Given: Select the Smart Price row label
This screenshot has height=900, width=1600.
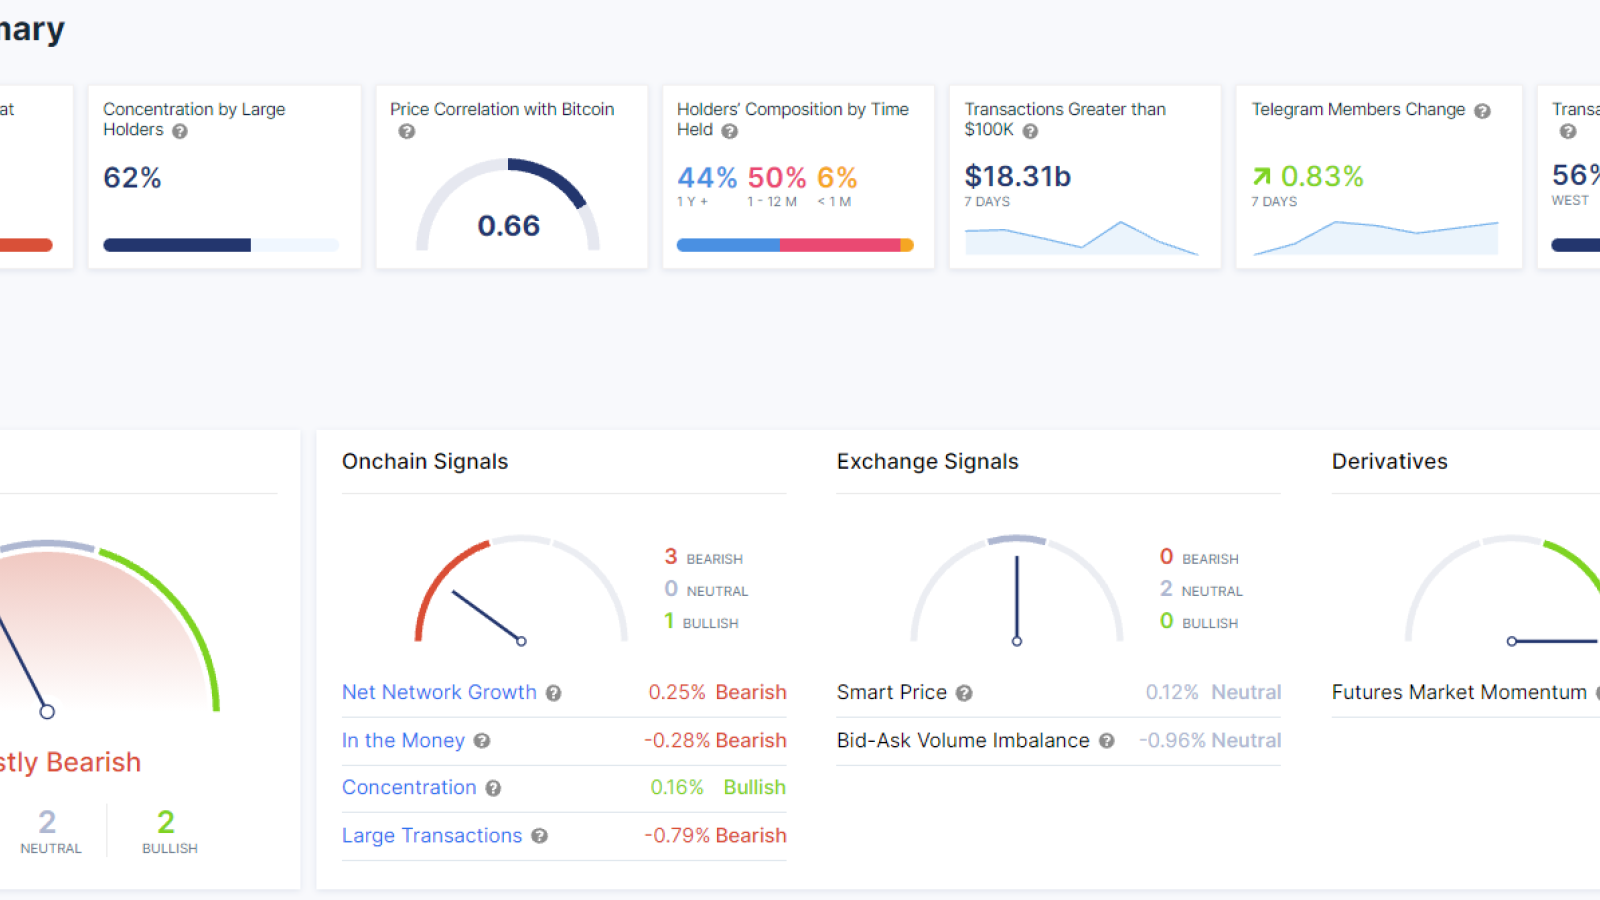Looking at the screenshot, I should point(892,692).
